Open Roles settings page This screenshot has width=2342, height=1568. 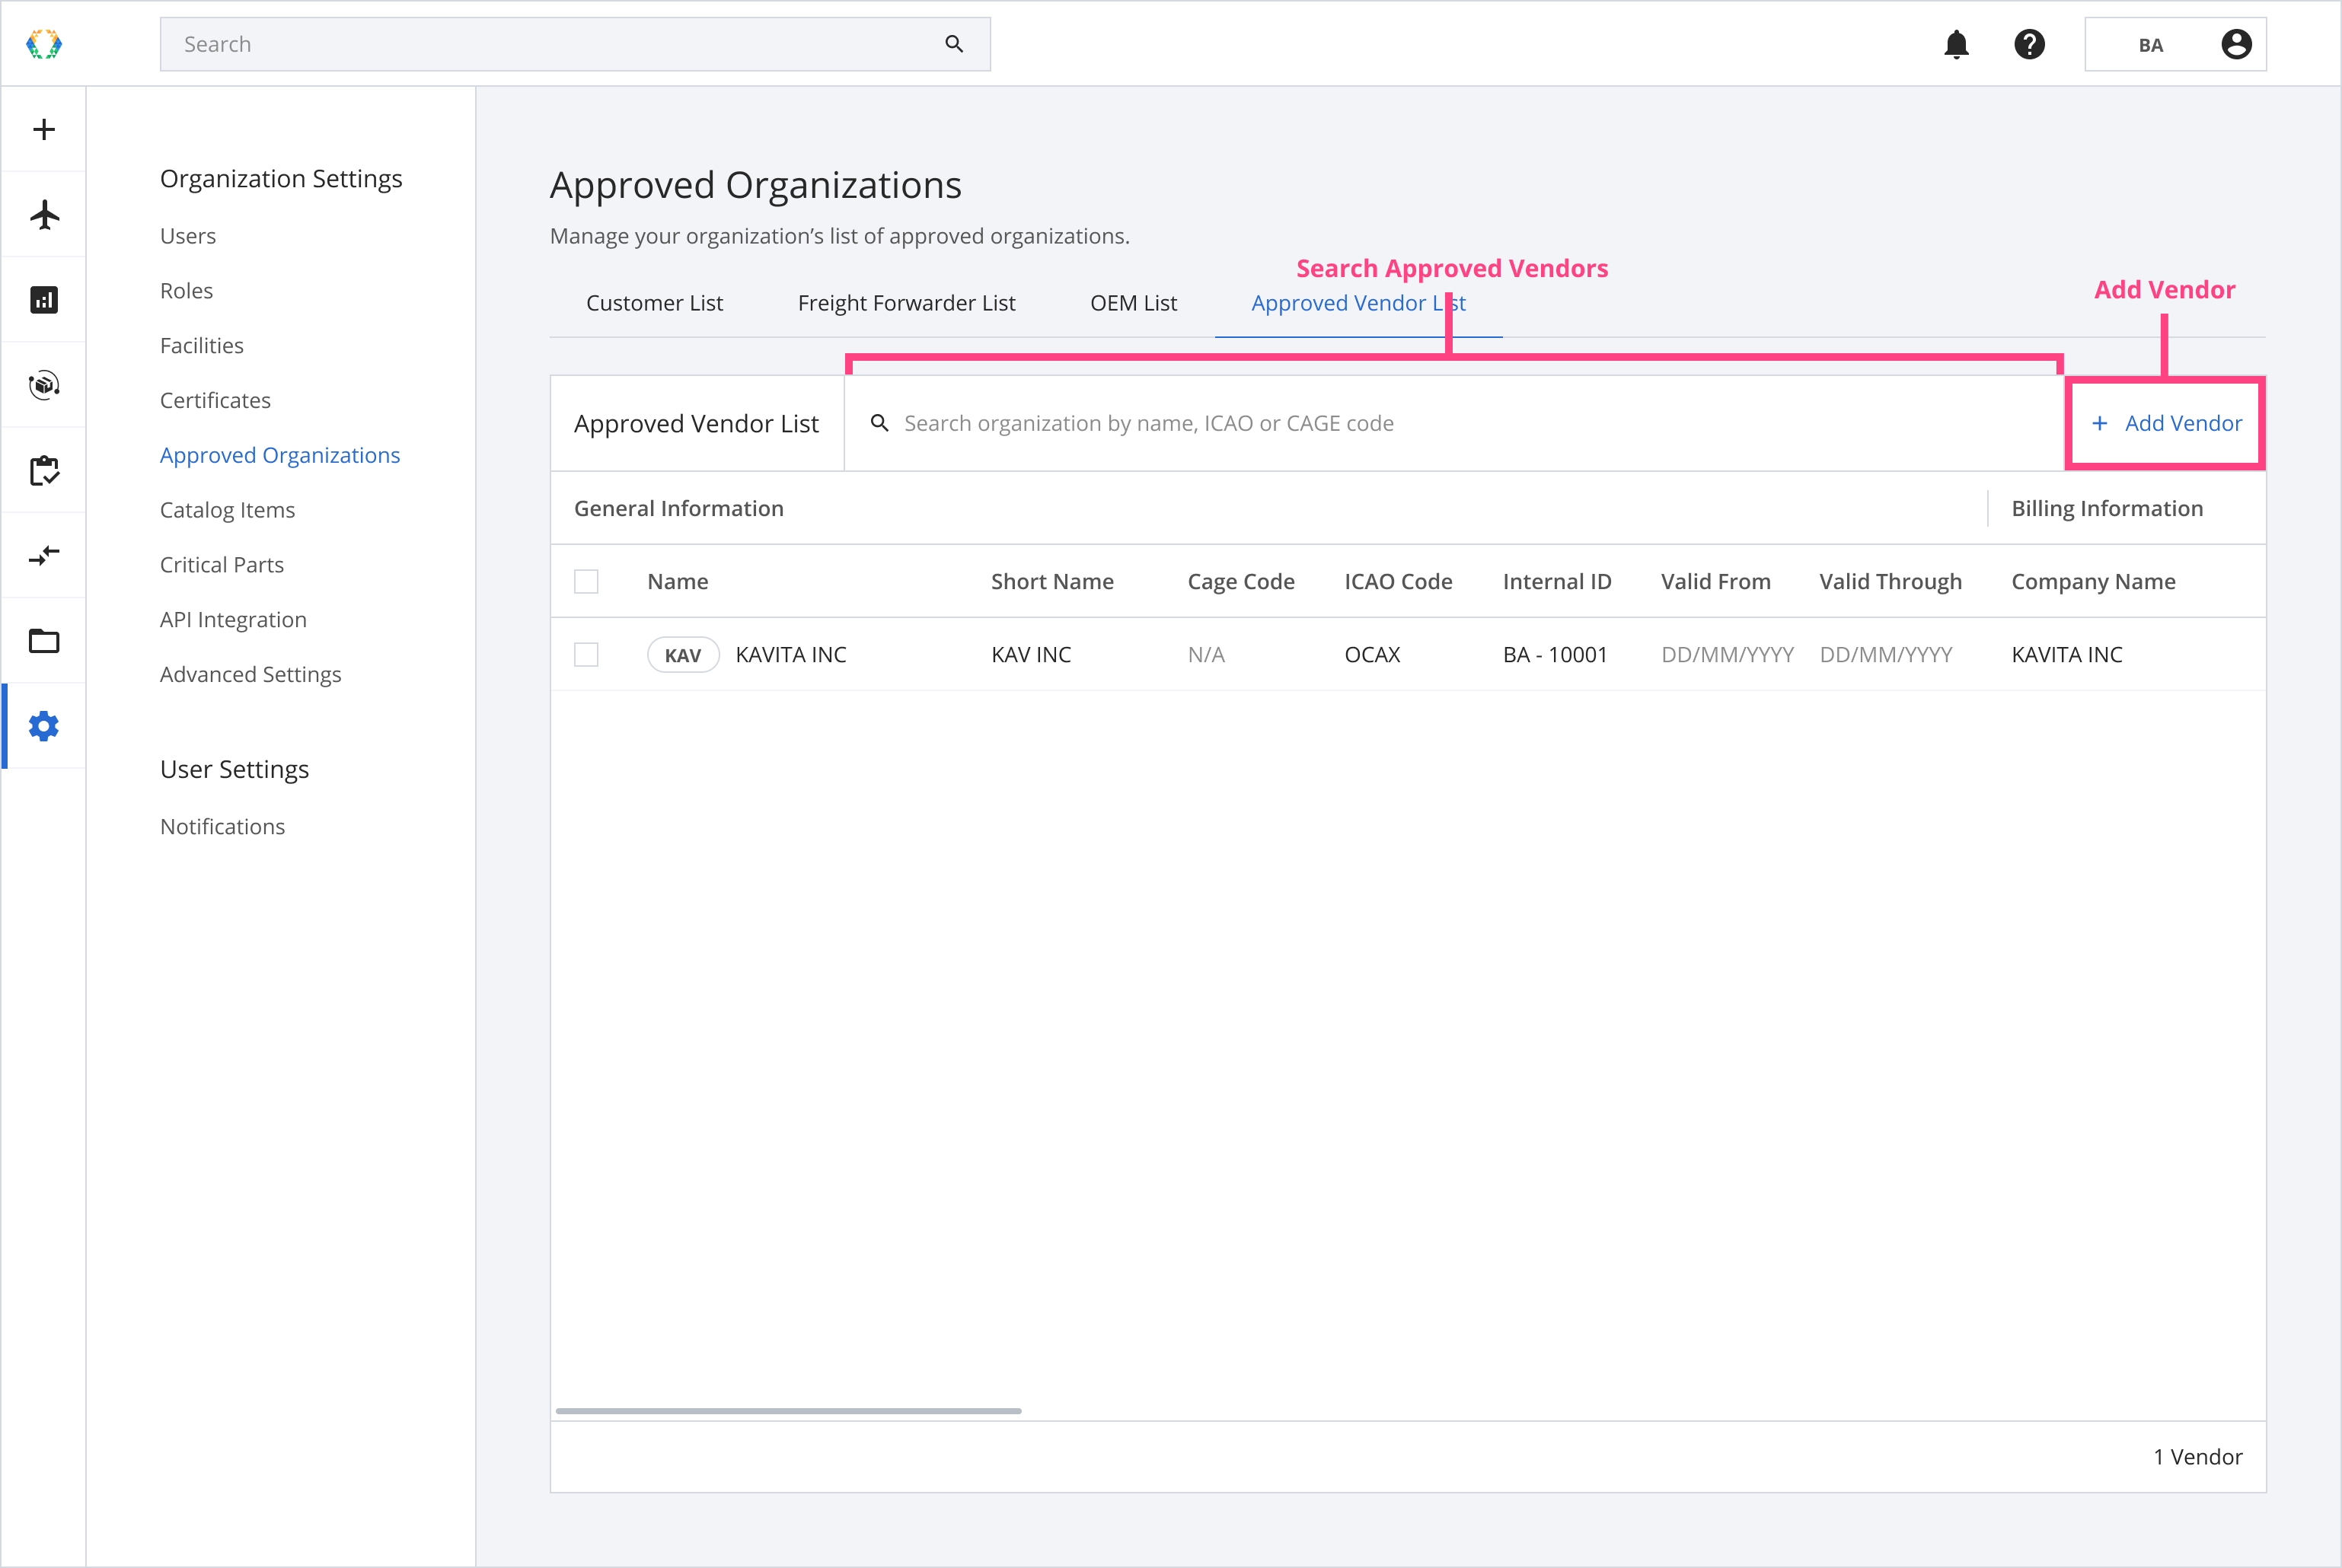tap(186, 291)
